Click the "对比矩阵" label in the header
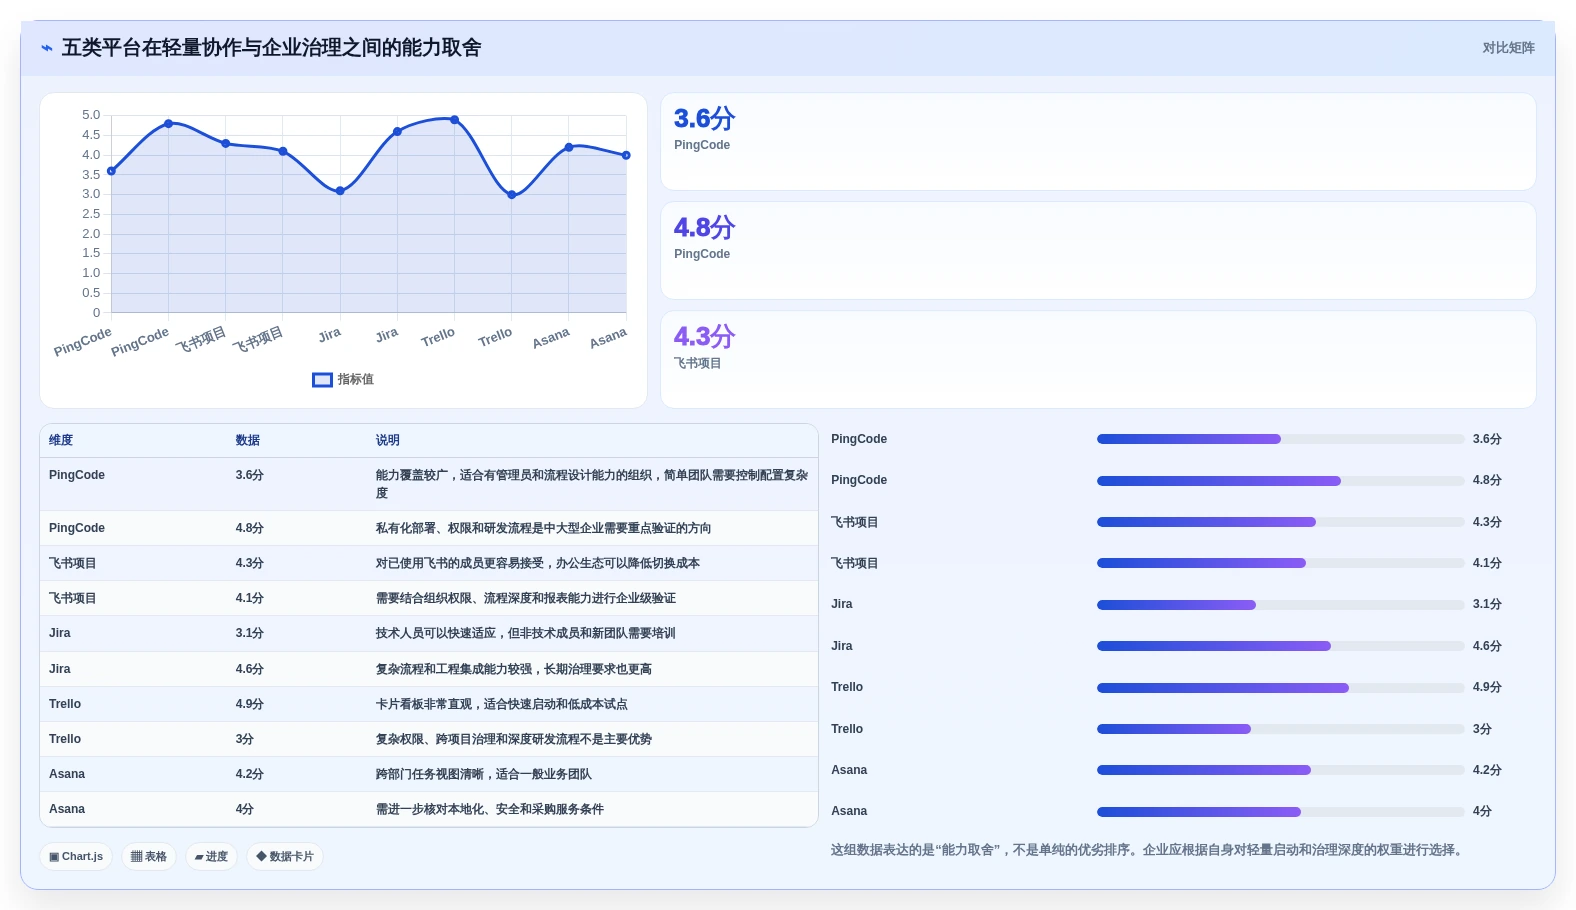The width and height of the screenshot is (1576, 910). tap(1508, 48)
